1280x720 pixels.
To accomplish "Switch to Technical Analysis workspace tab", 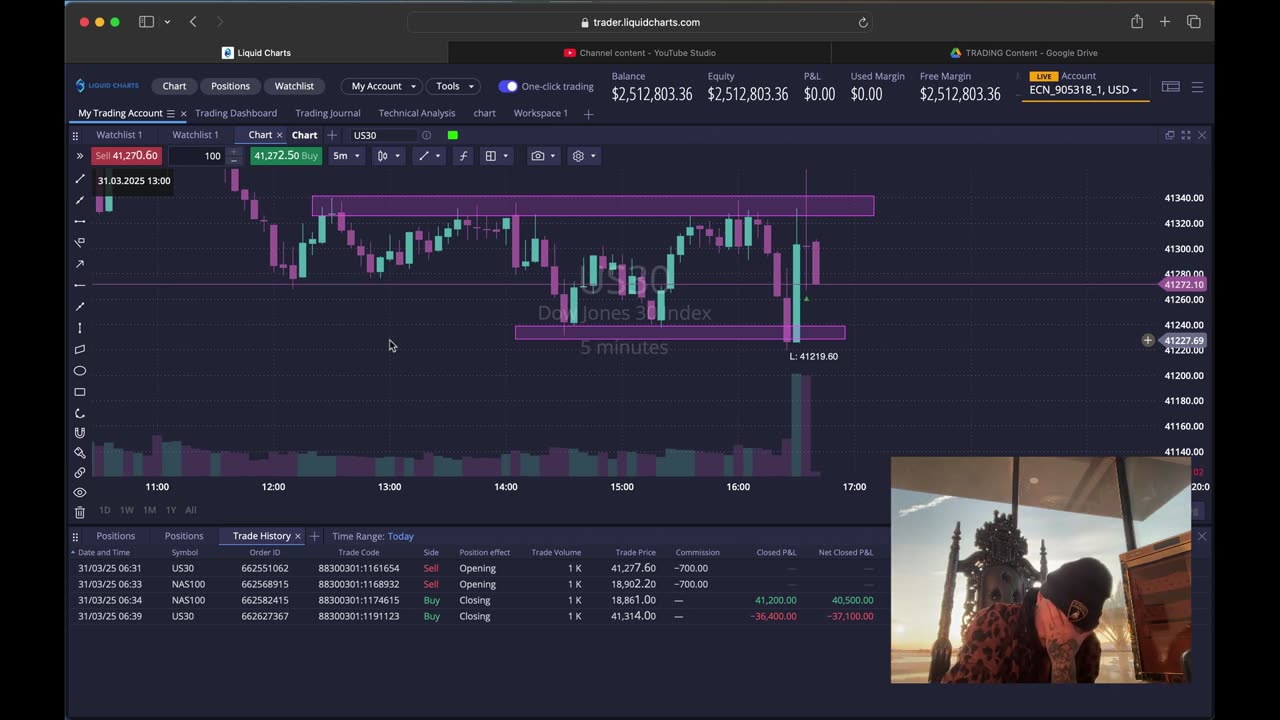I will 417,113.
